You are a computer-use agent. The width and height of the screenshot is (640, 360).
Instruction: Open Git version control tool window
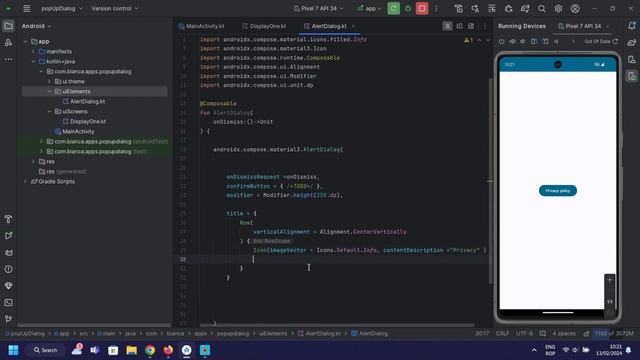8,319
